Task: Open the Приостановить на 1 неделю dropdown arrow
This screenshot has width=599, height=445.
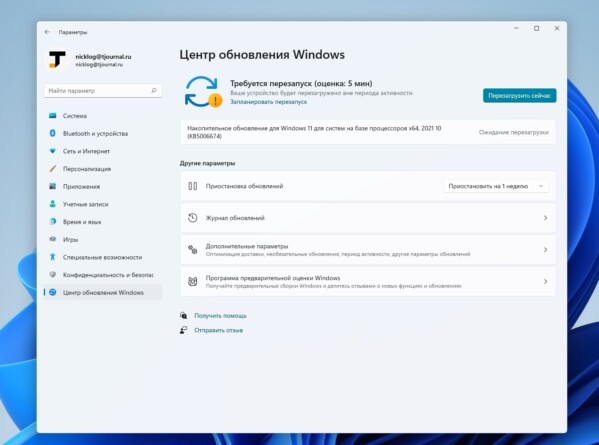Action: coord(541,186)
